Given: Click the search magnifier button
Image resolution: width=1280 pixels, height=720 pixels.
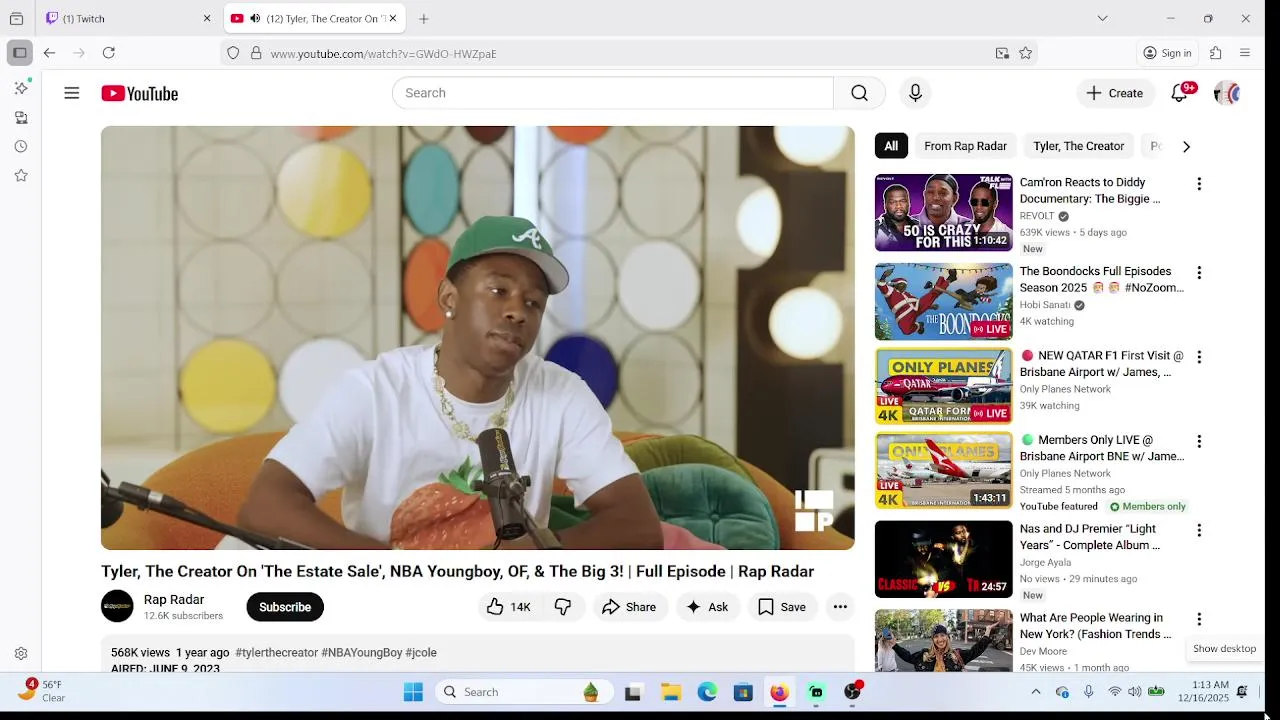Looking at the screenshot, I should coord(859,93).
